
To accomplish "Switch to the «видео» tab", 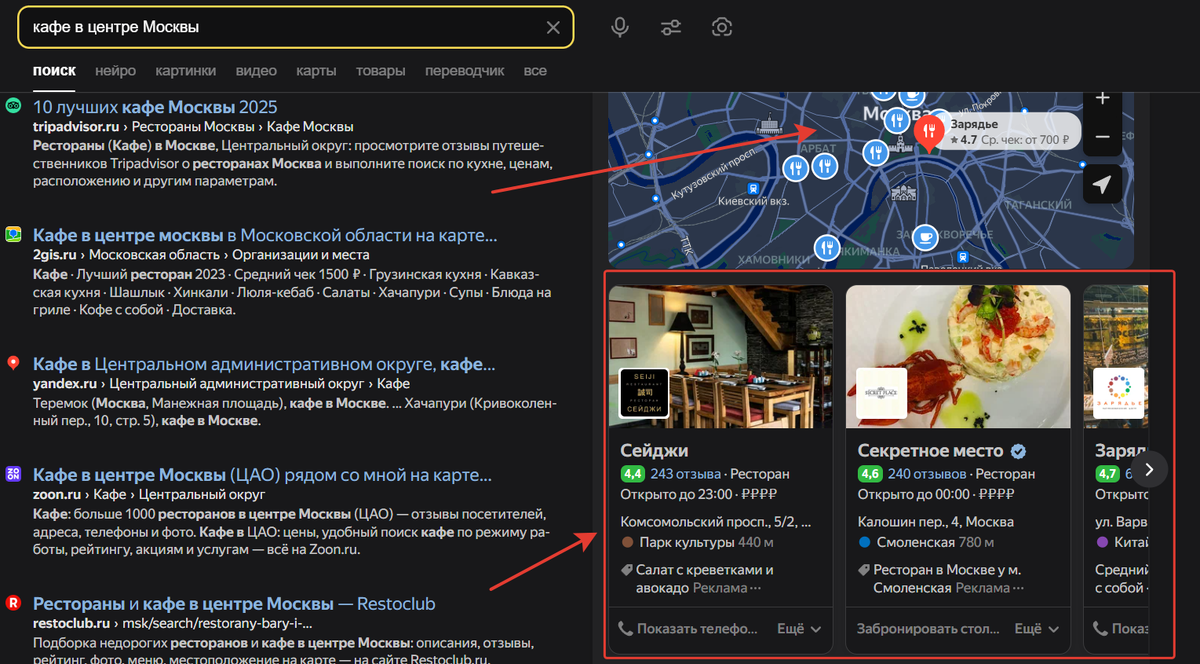I will [256, 71].
